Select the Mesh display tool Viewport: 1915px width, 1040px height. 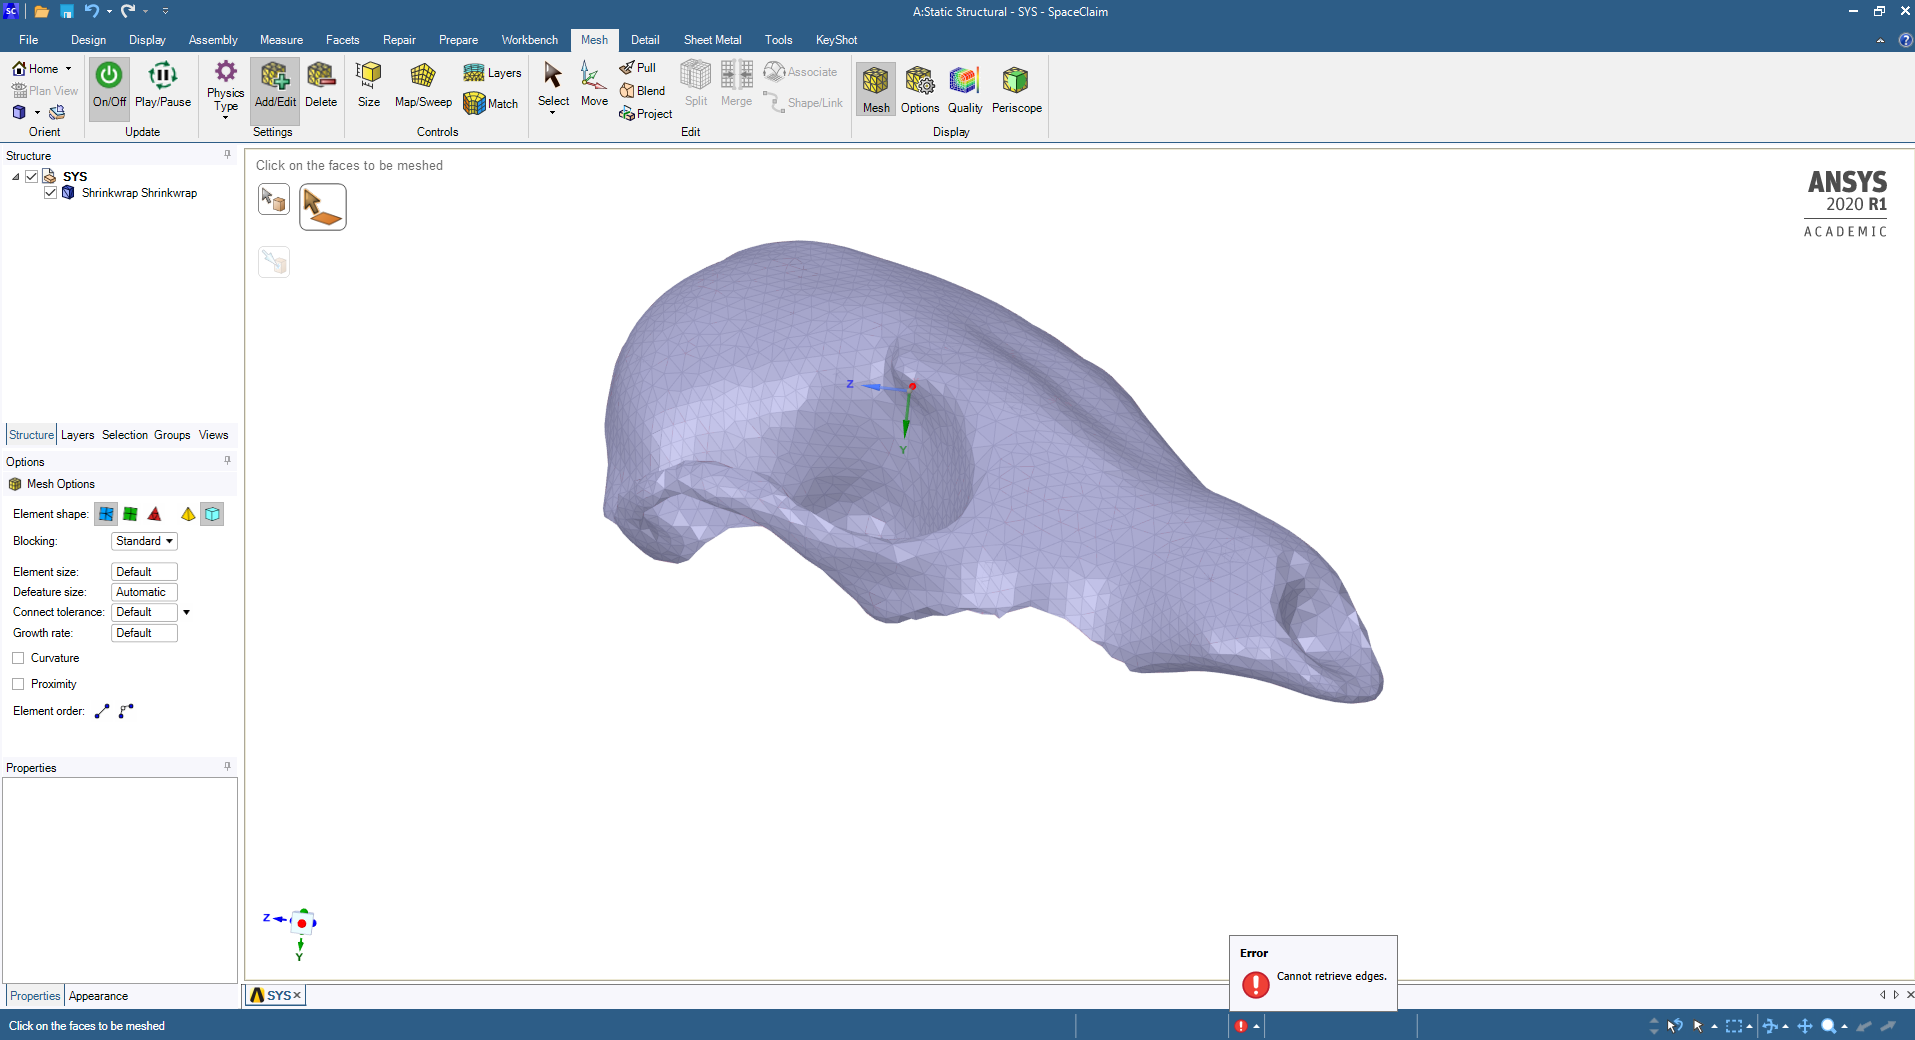pyautogui.click(x=875, y=87)
